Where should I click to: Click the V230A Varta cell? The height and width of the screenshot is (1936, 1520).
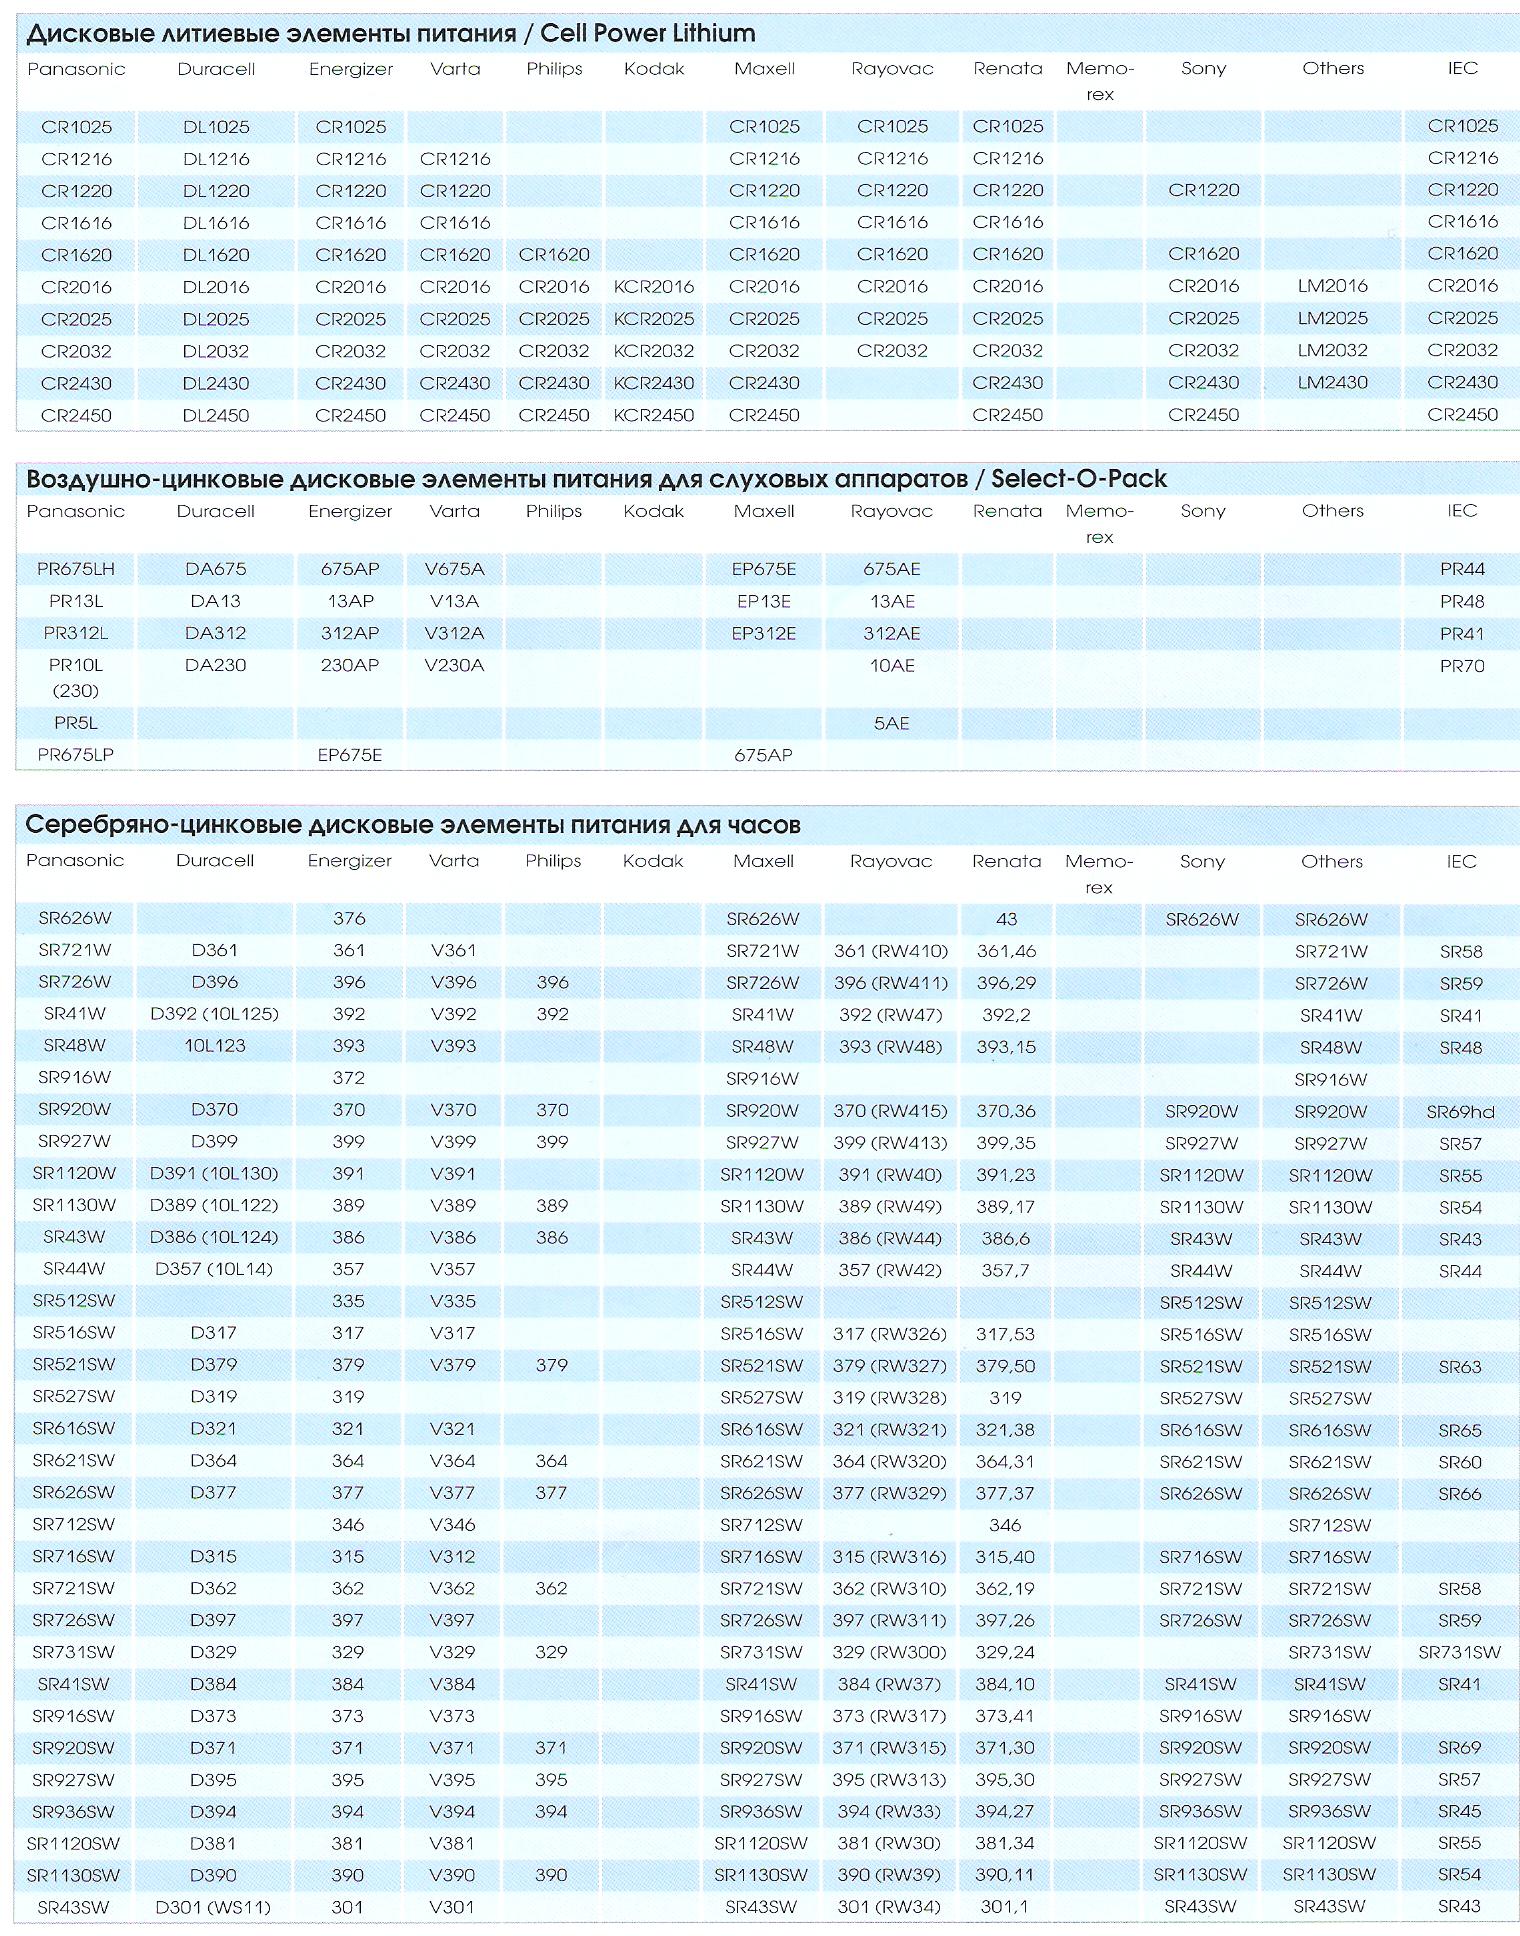pos(454,665)
